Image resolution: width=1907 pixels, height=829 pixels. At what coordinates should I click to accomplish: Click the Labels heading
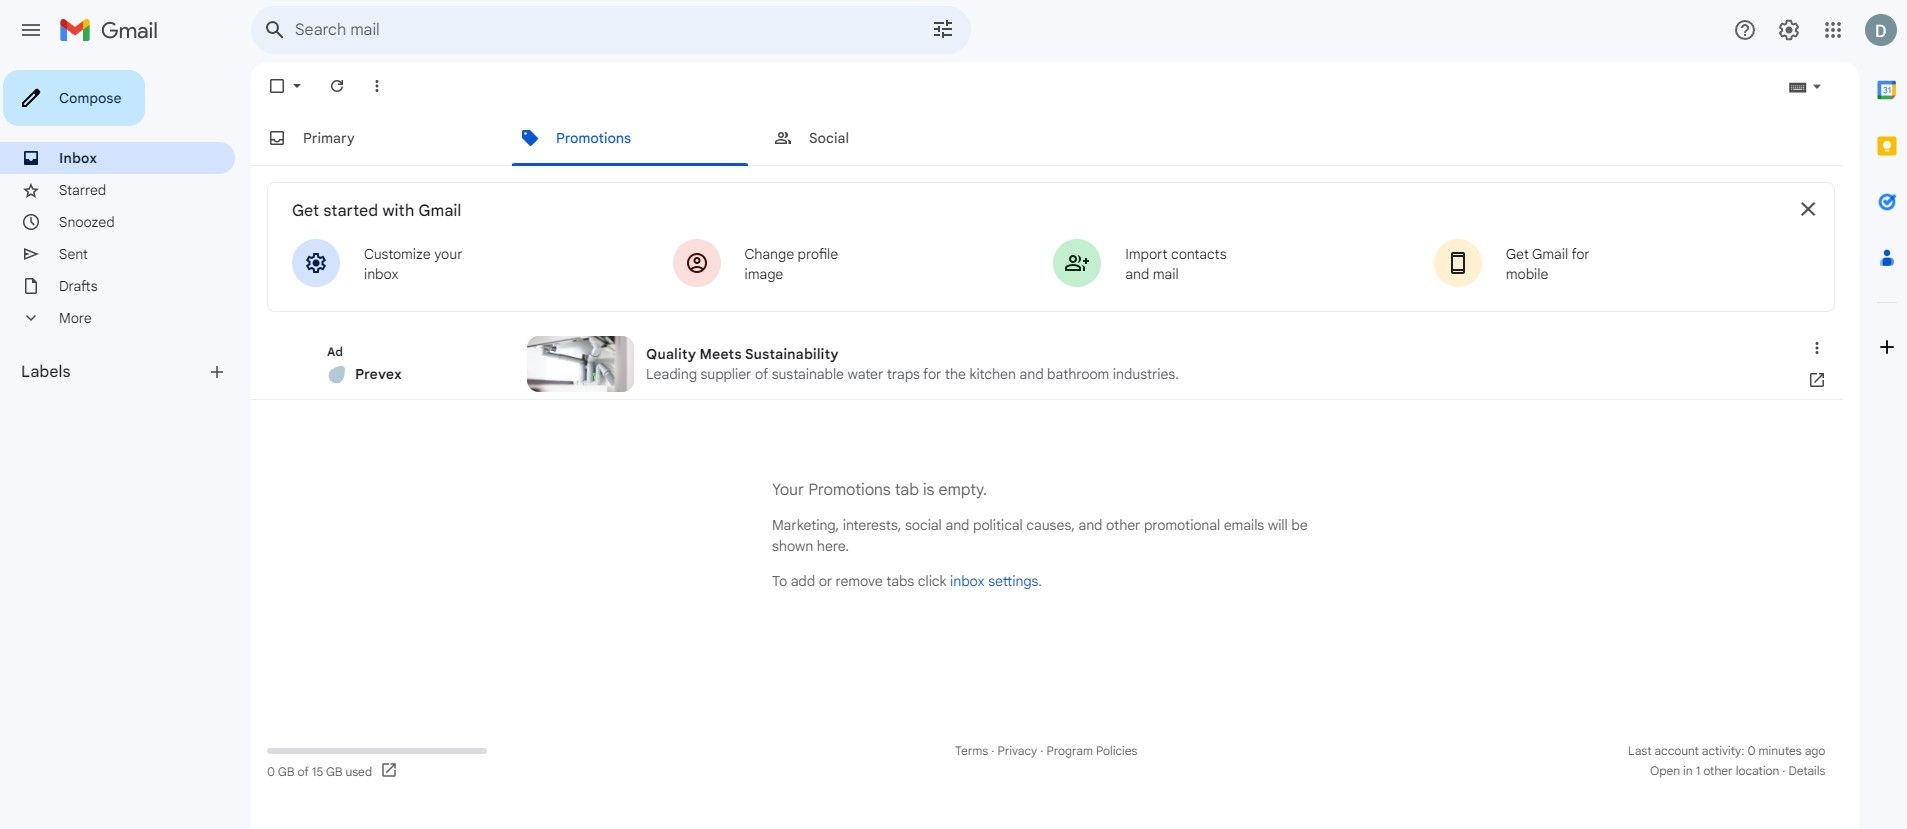46,372
